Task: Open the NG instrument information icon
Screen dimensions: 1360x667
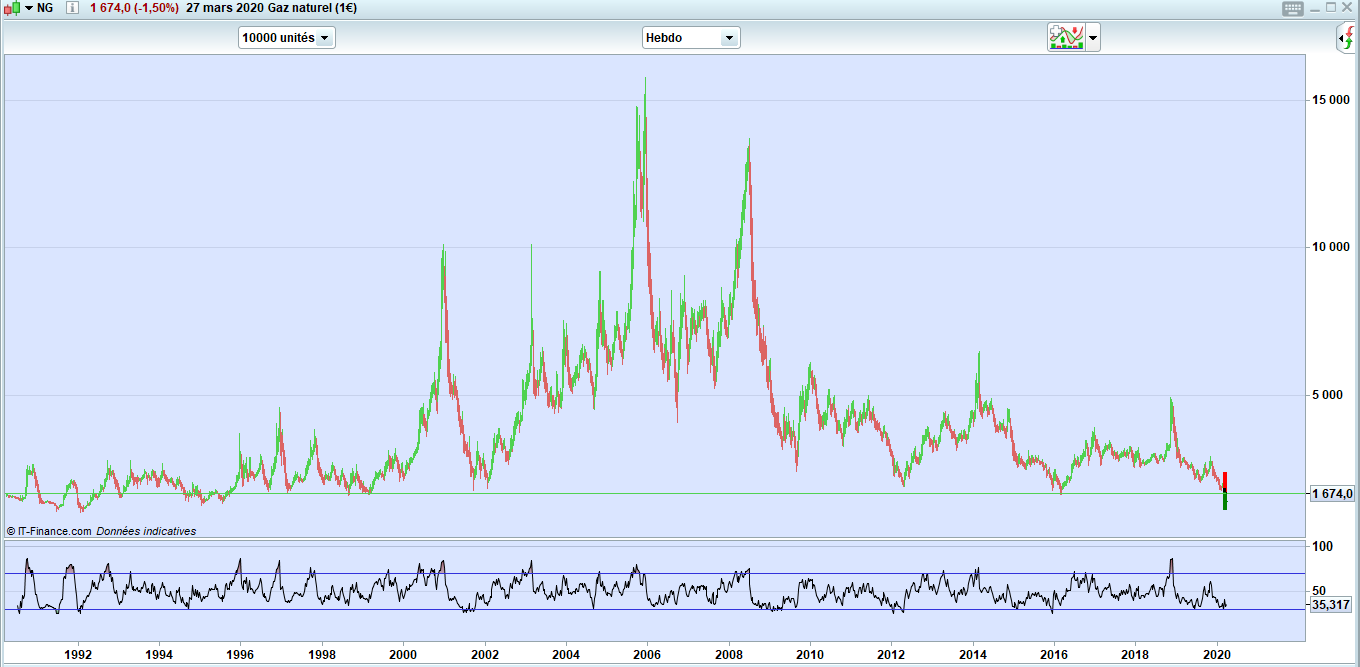Action: (72, 8)
